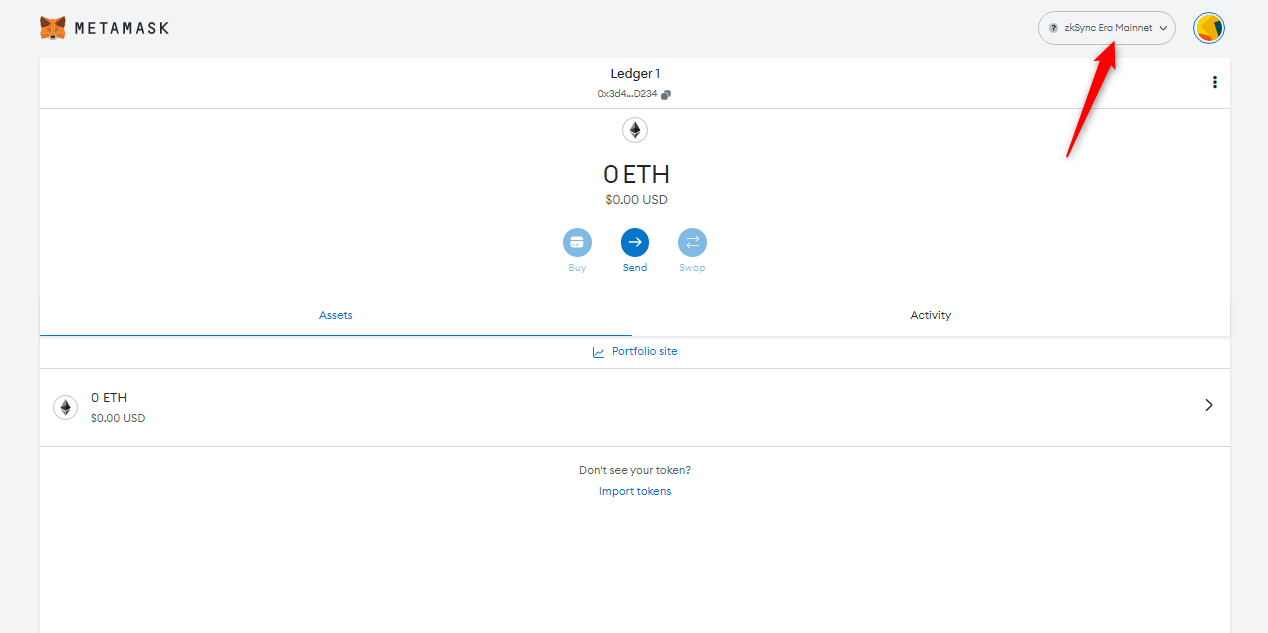Click the Send arrow button
The image size is (1268, 633).
coord(635,243)
